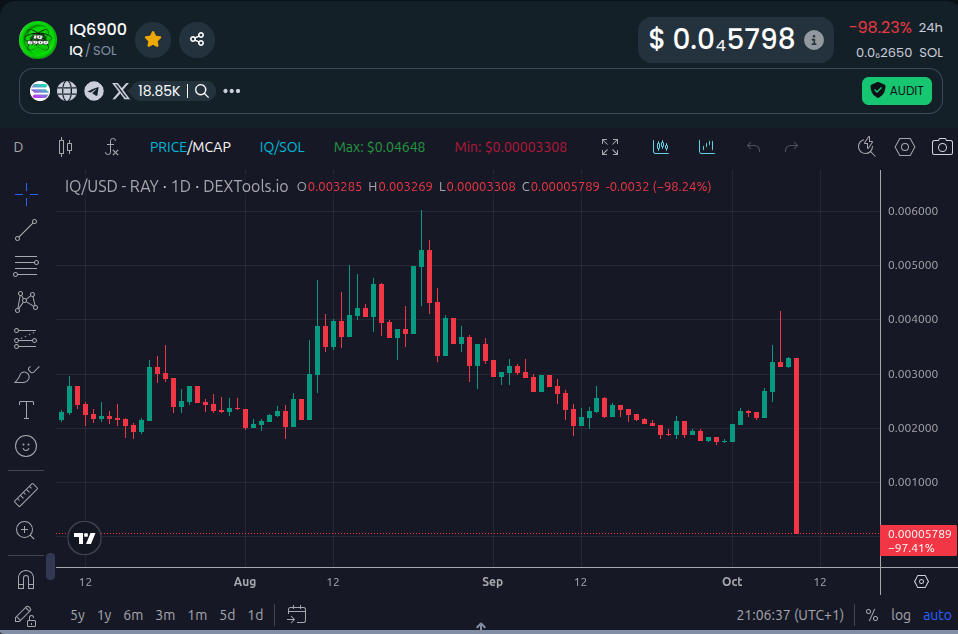Open the indicators fx menu
958x634 pixels.
click(x=112, y=147)
